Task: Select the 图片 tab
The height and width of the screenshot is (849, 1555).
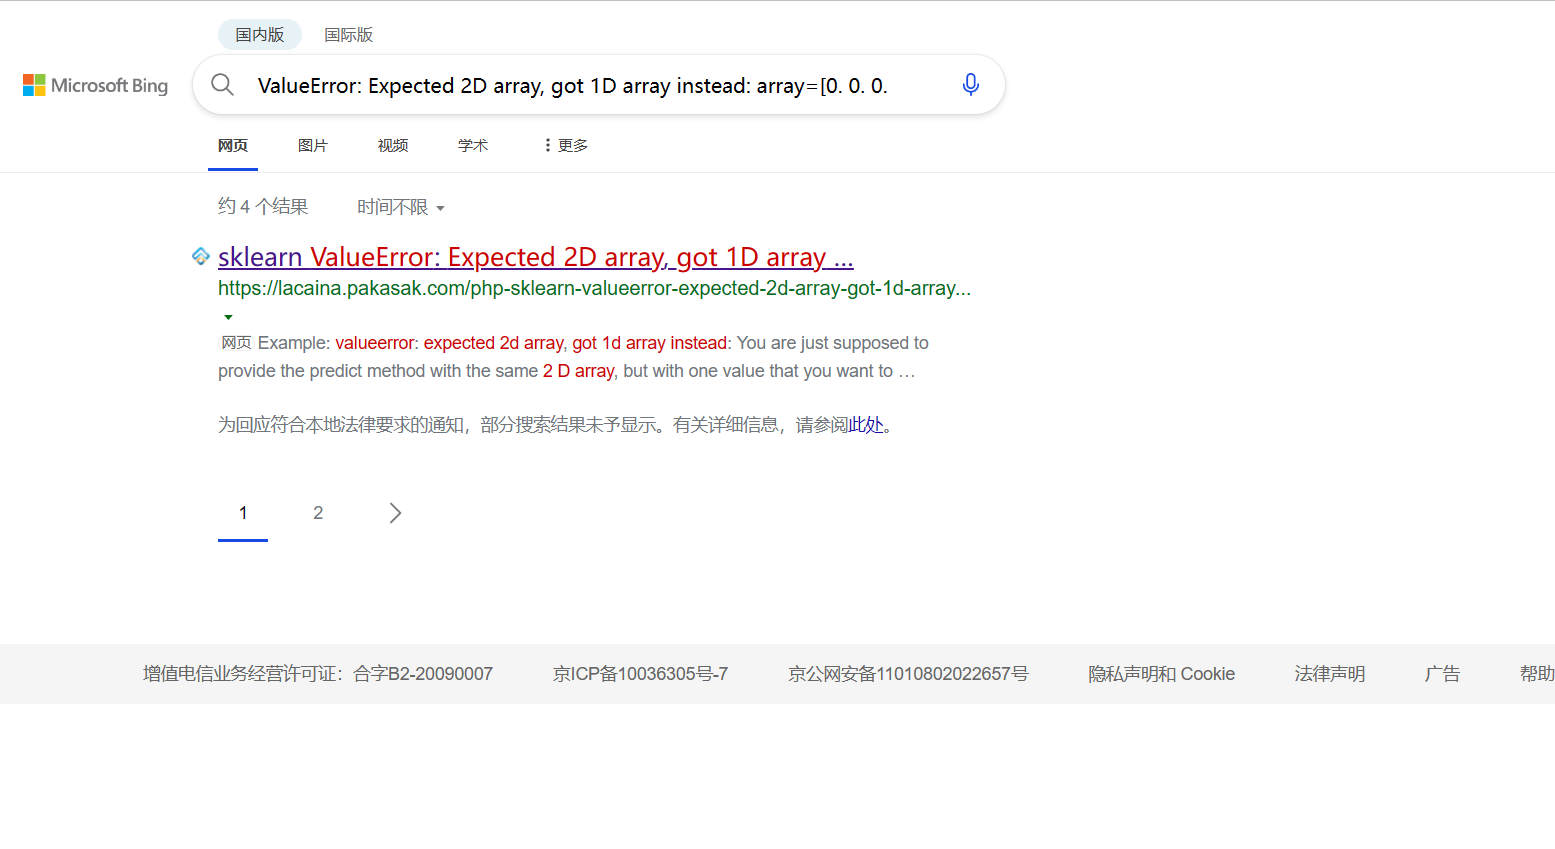Action: click(x=313, y=146)
